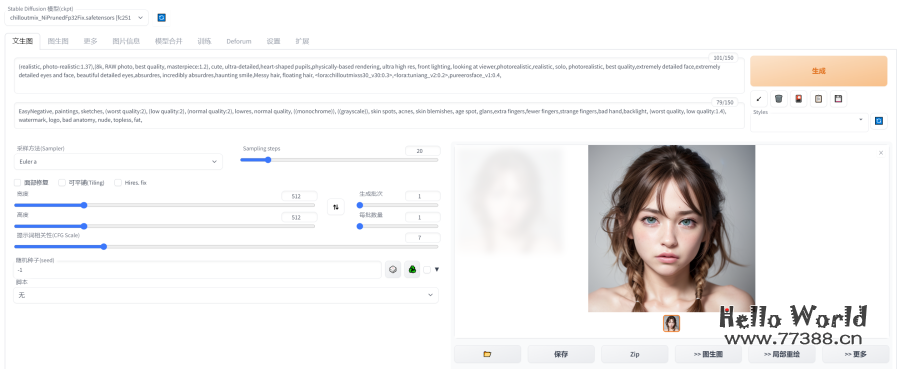Adjust the 生成批次 batch count slider
This screenshot has height=369, width=900.
pos(397,205)
